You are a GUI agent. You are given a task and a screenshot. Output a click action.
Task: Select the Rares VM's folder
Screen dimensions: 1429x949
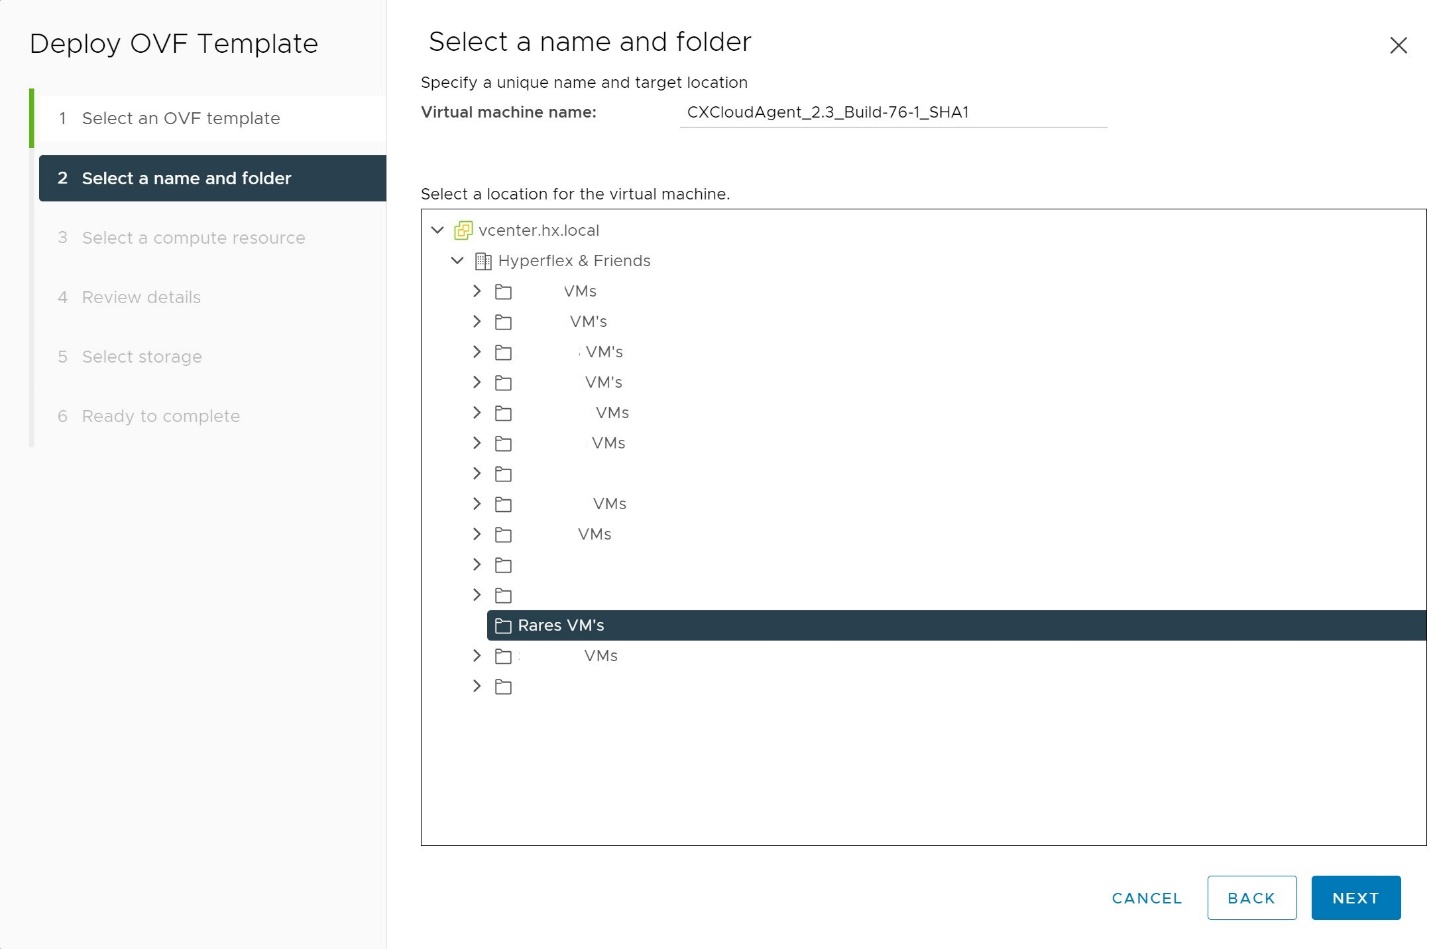(x=955, y=625)
